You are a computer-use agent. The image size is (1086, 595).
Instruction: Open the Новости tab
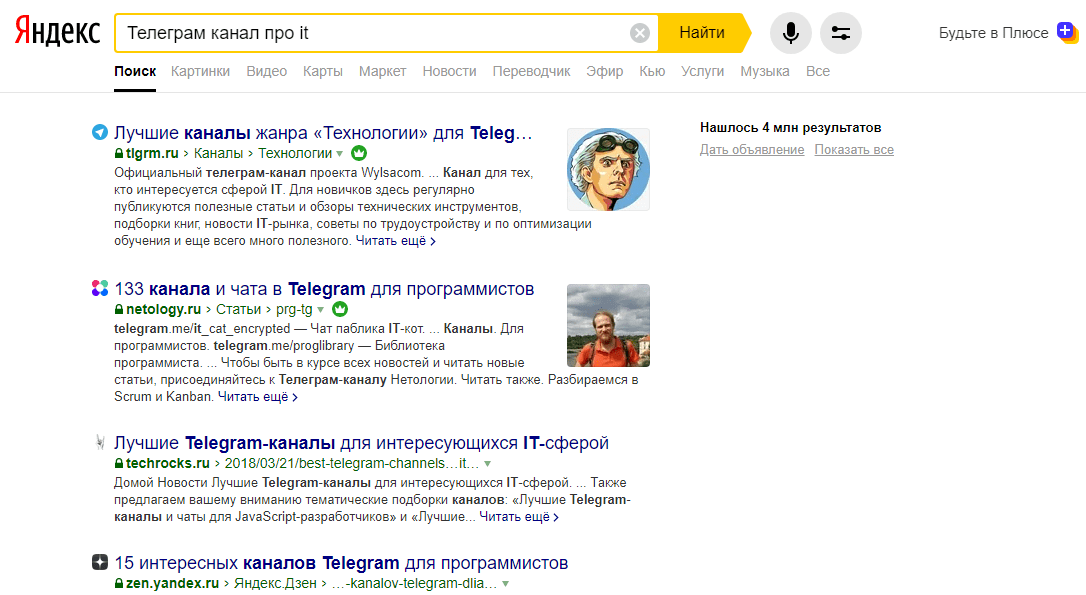pyautogui.click(x=449, y=71)
